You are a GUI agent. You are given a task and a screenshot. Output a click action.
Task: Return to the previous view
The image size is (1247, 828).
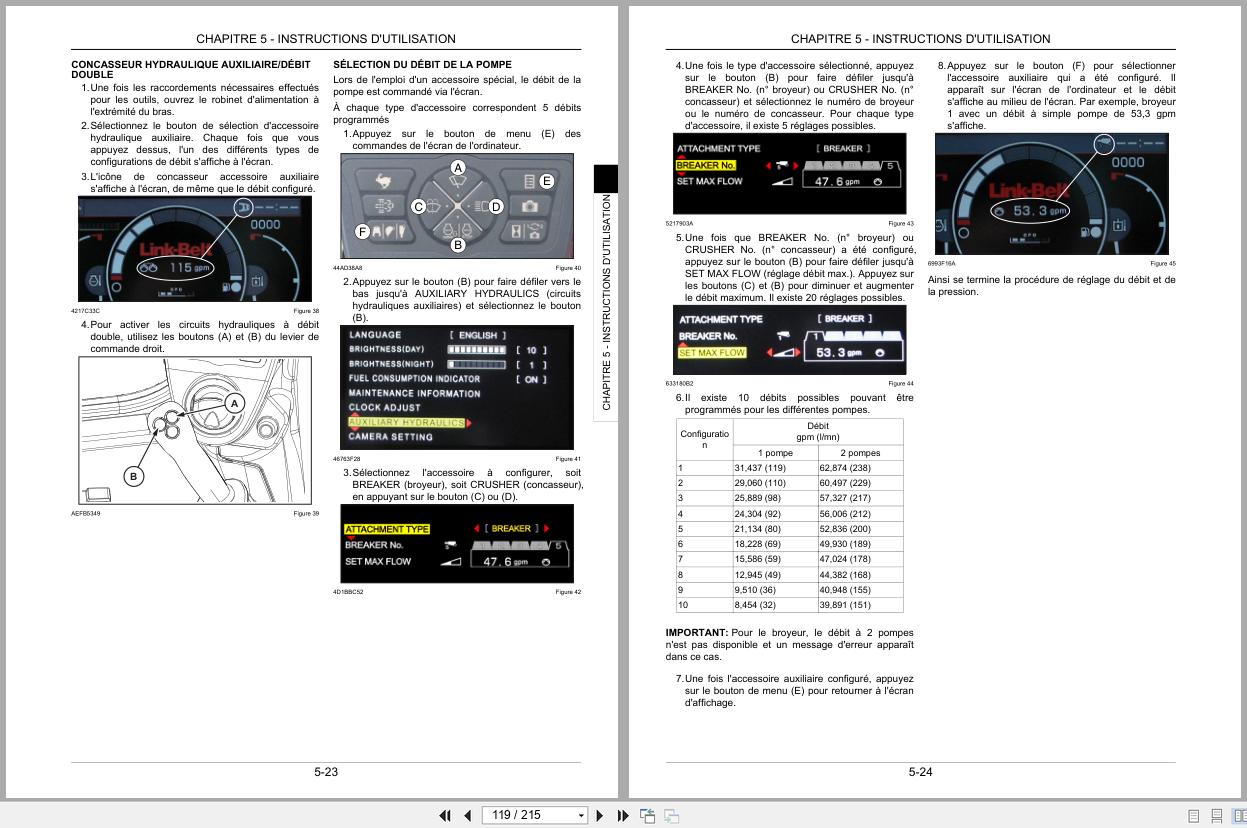(x=647, y=815)
